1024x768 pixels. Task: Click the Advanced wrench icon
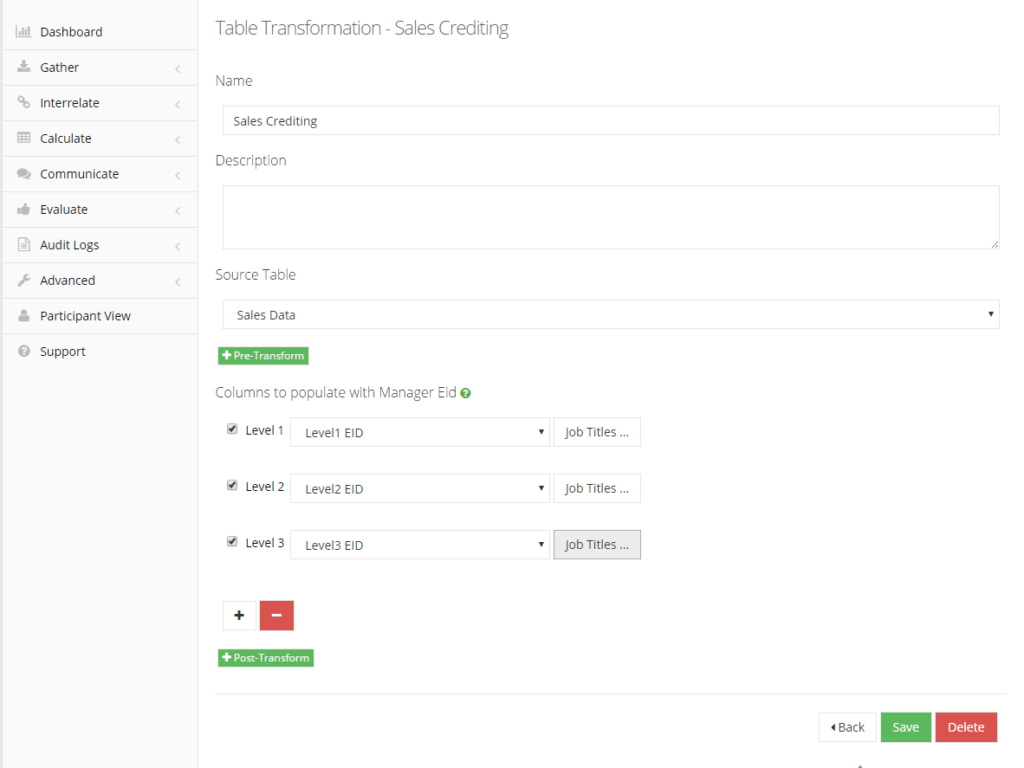(x=24, y=280)
